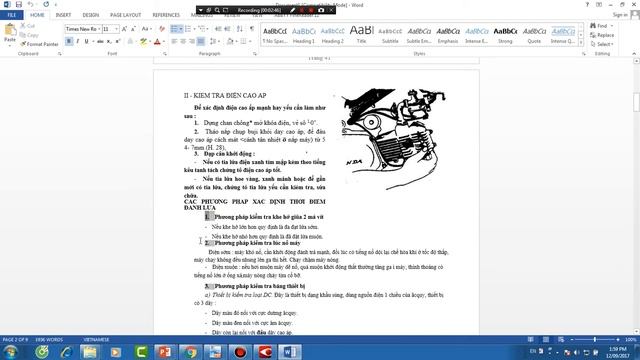Image resolution: width=640 pixels, height=360 pixels.
Task: Switch to the PAGE LAYOUT tab
Action: coord(125,15)
